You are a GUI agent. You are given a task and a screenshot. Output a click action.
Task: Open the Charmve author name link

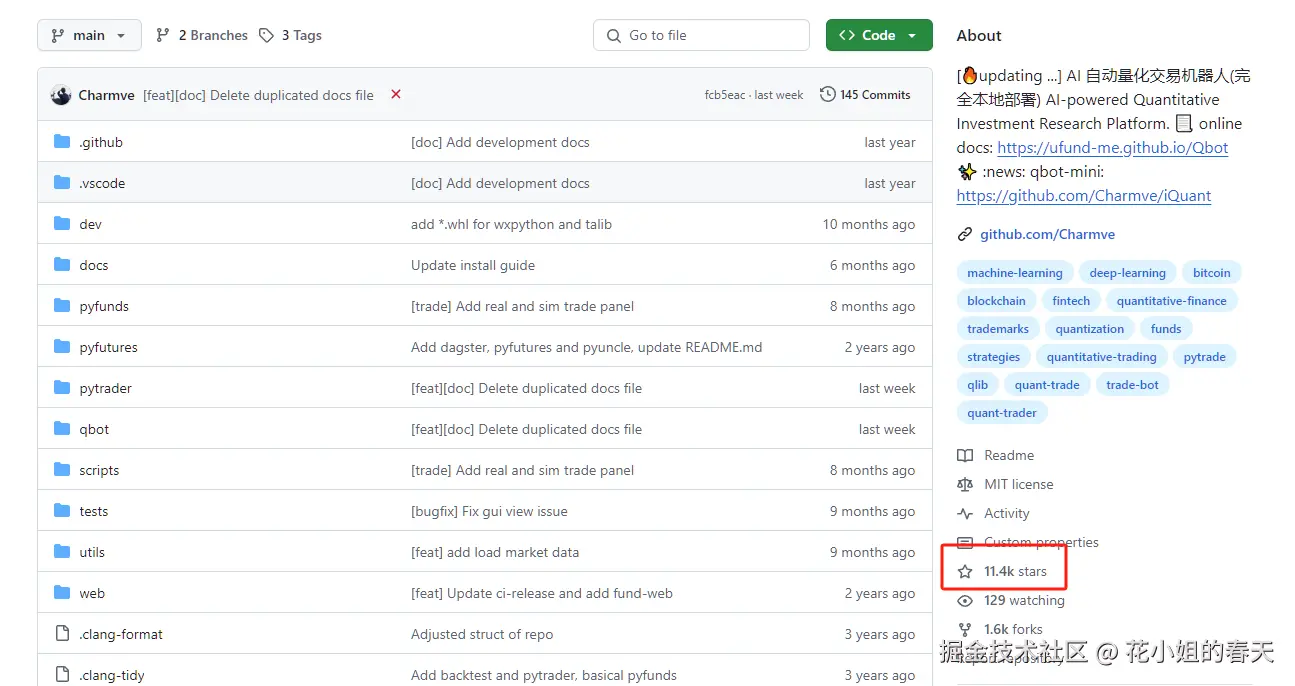[106, 95]
